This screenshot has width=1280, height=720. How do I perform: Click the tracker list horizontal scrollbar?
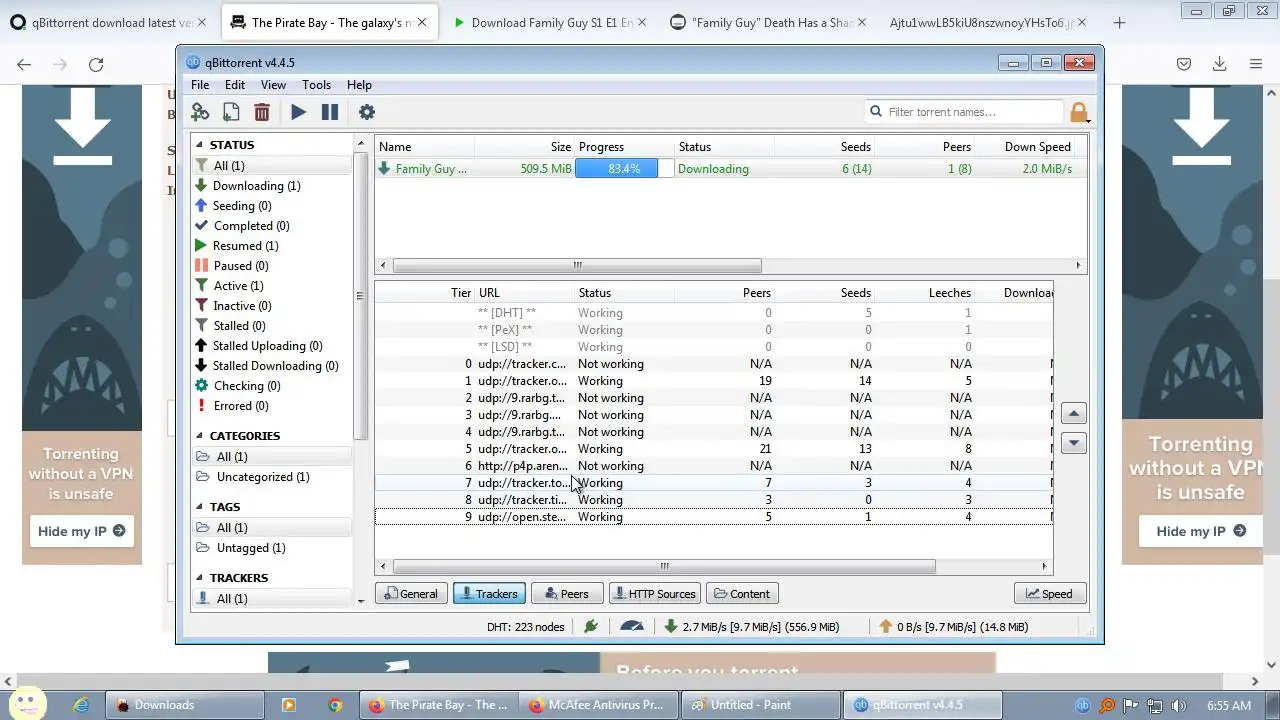click(x=664, y=566)
